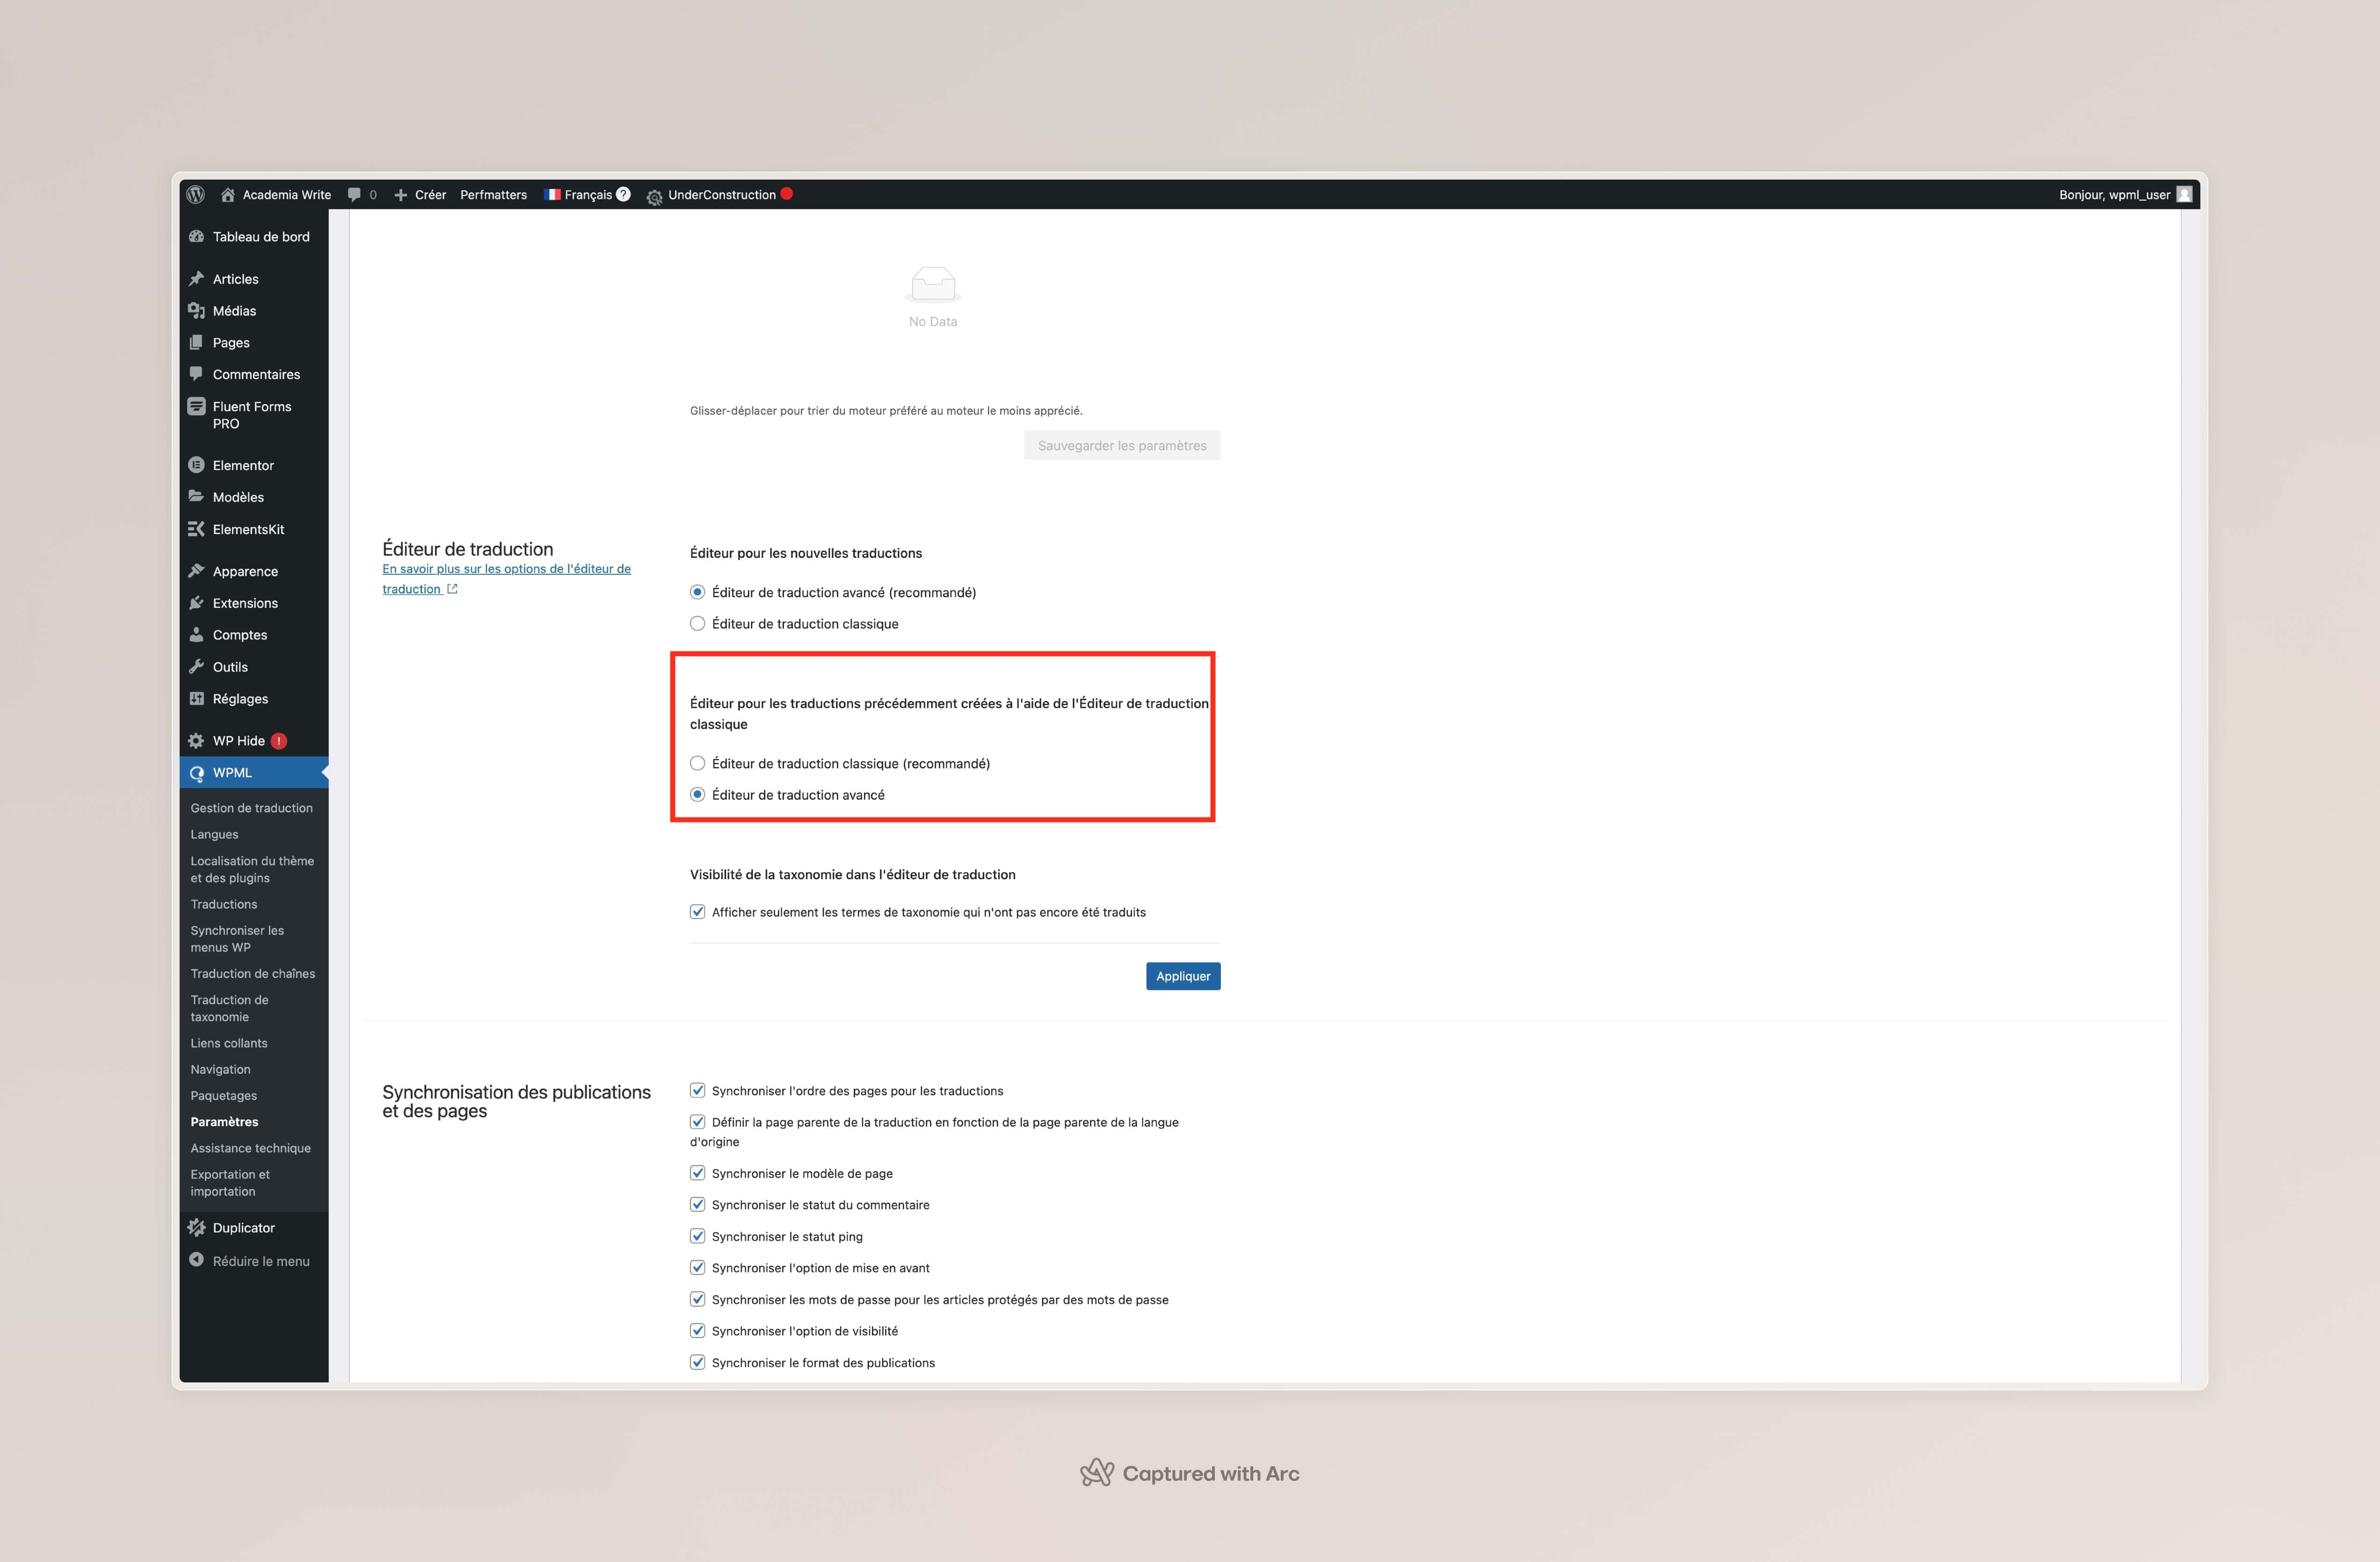Click the Elementor logo icon
The height and width of the screenshot is (1562, 2380).
[197, 464]
